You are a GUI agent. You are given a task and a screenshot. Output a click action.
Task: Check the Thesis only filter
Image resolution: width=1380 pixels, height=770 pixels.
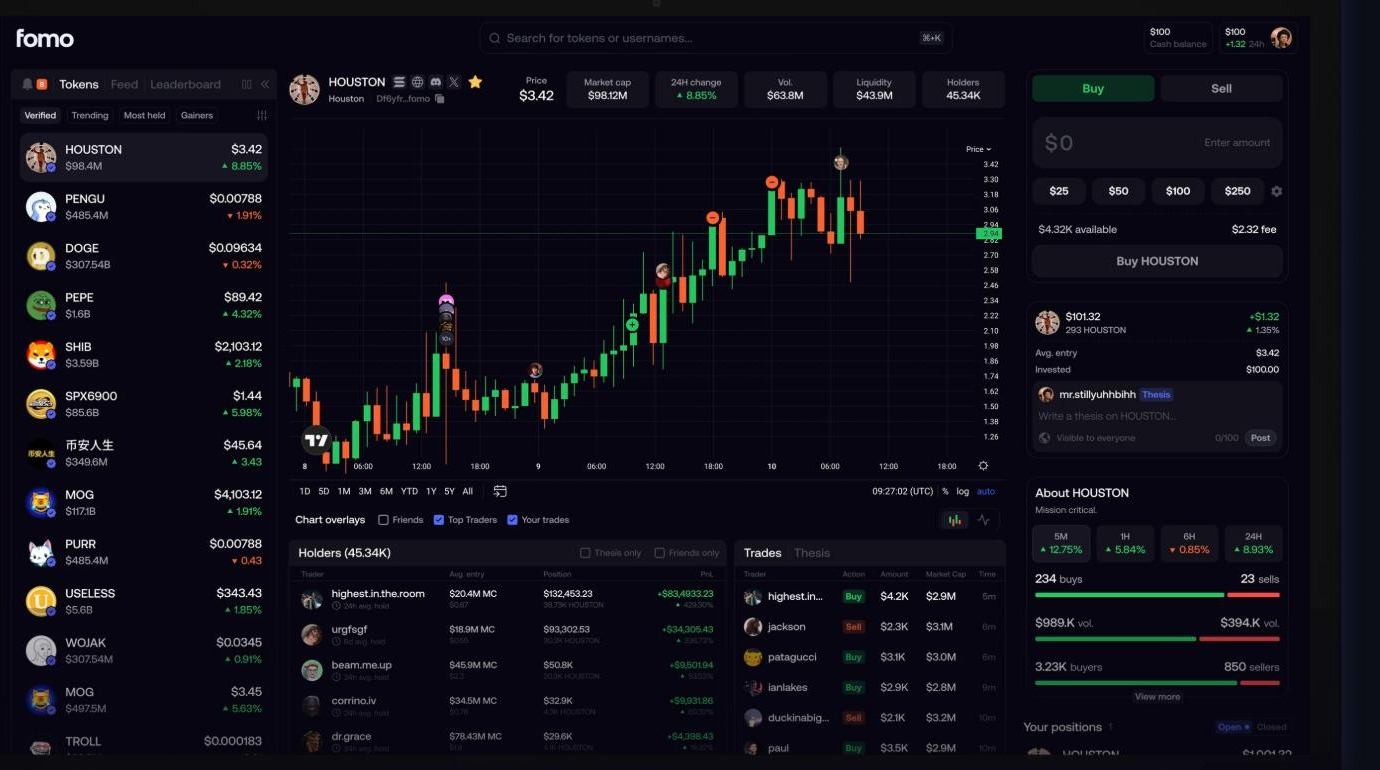[x=585, y=553]
